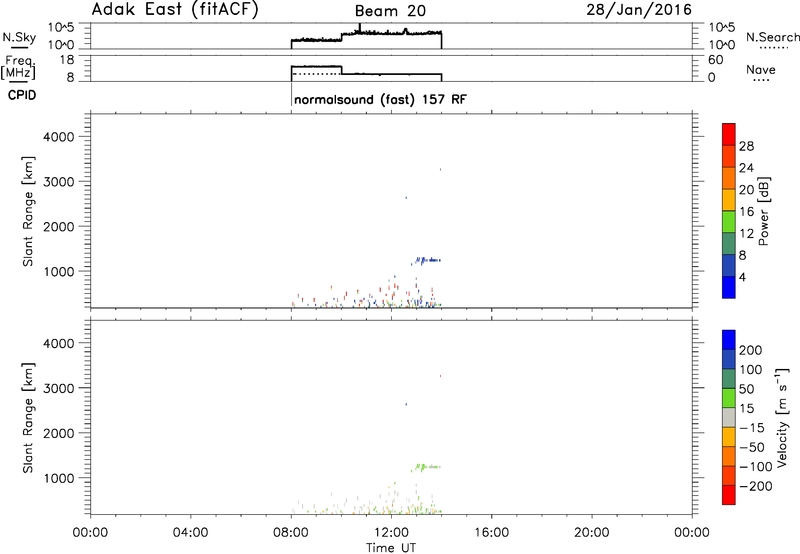Click the "Freq. [MHz]" axis label
This screenshot has height=554, width=800.
(x=18, y=67)
